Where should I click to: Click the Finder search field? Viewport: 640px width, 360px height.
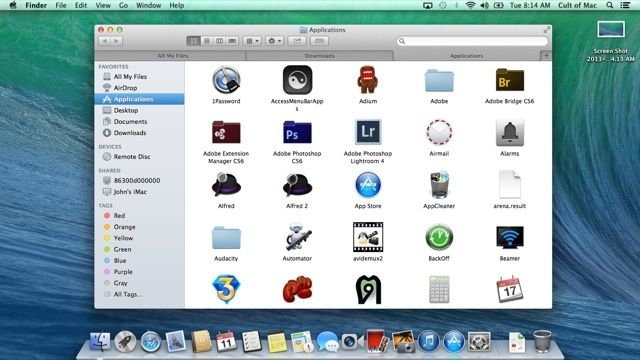[472, 41]
